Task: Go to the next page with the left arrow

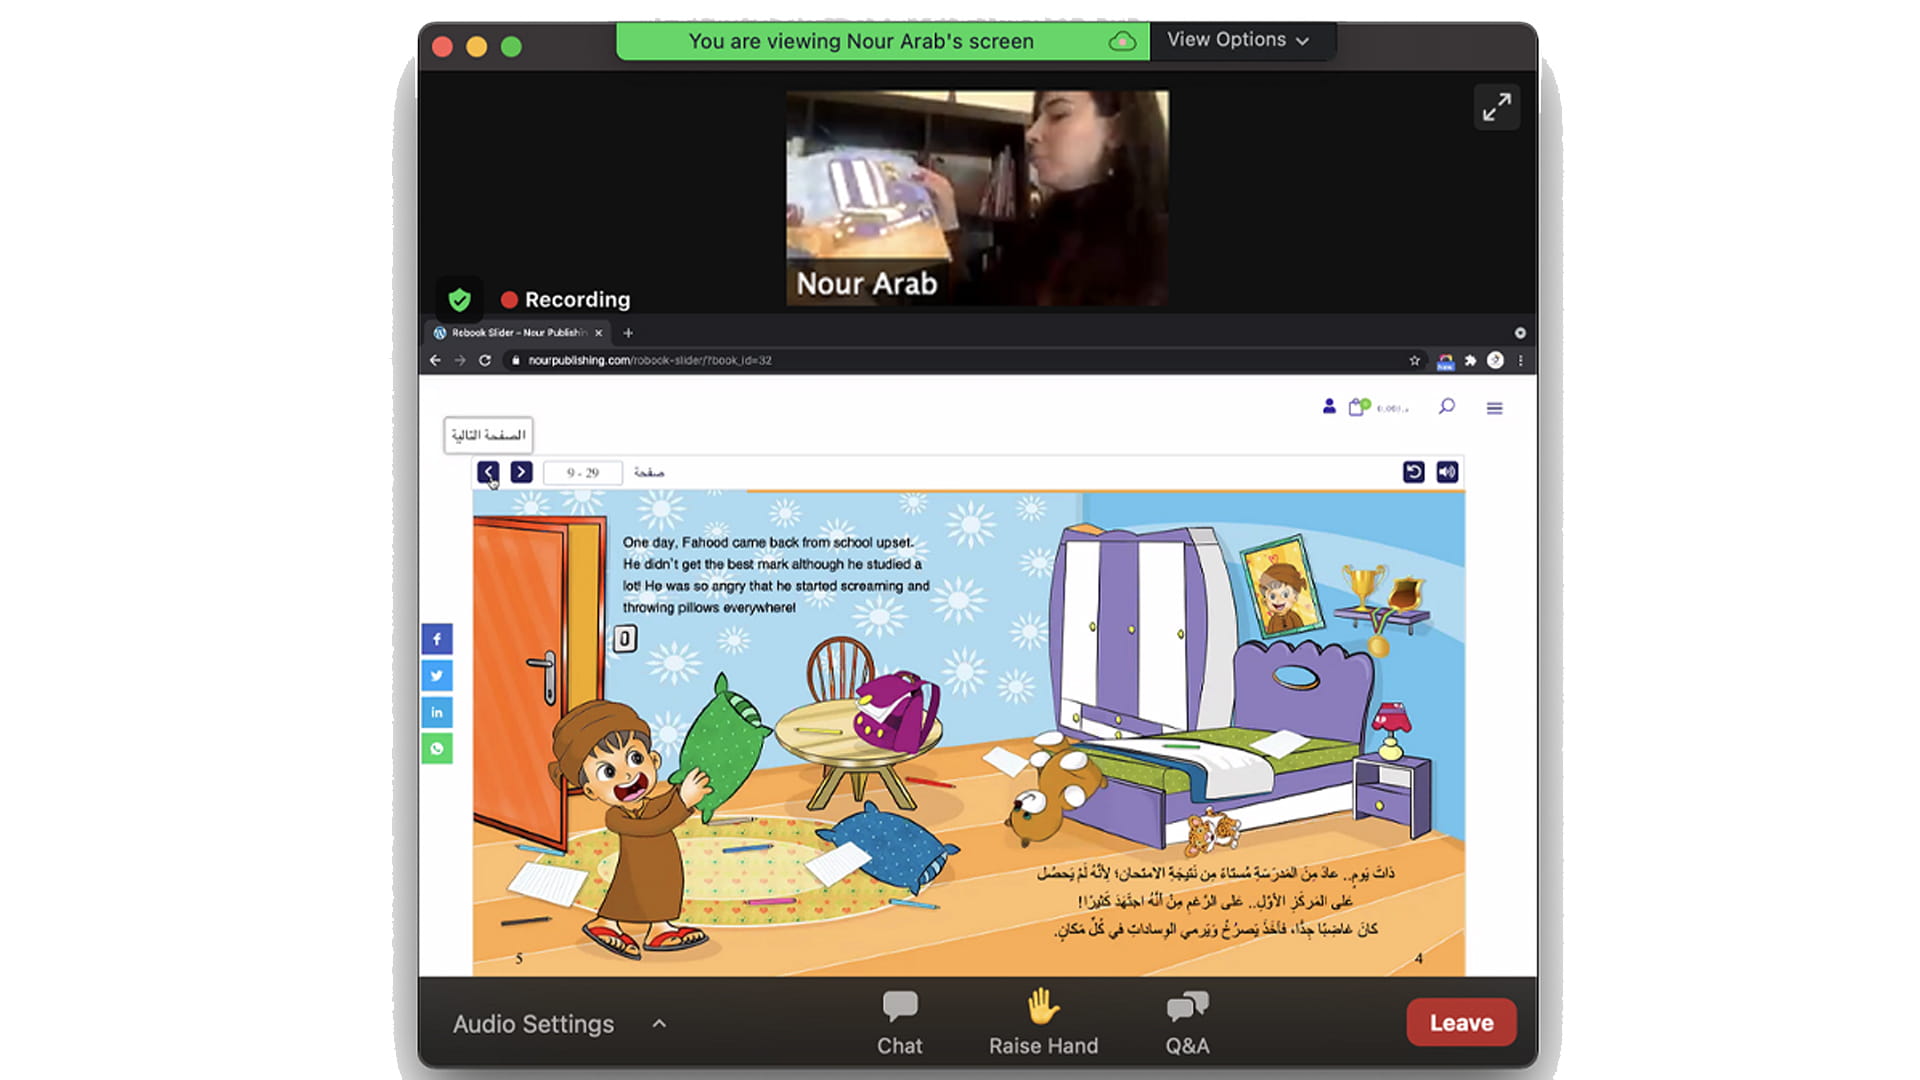Action: [488, 472]
